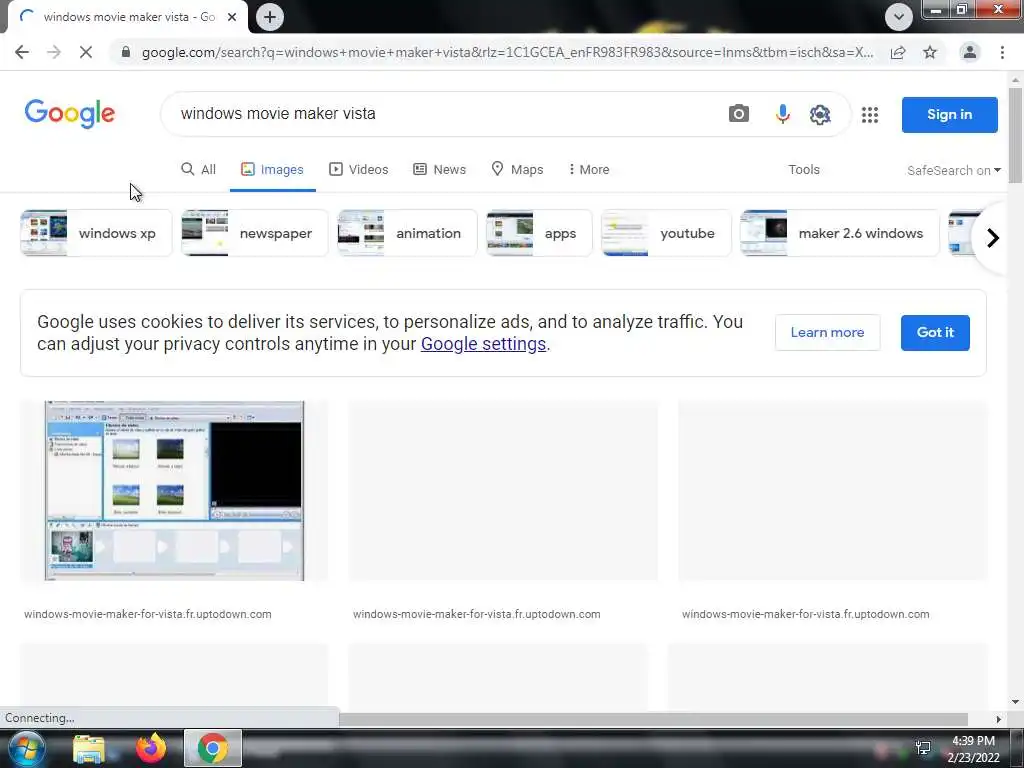This screenshot has height=768, width=1024.
Task: Share this page via address bar icon
Action: pyautogui.click(x=898, y=52)
